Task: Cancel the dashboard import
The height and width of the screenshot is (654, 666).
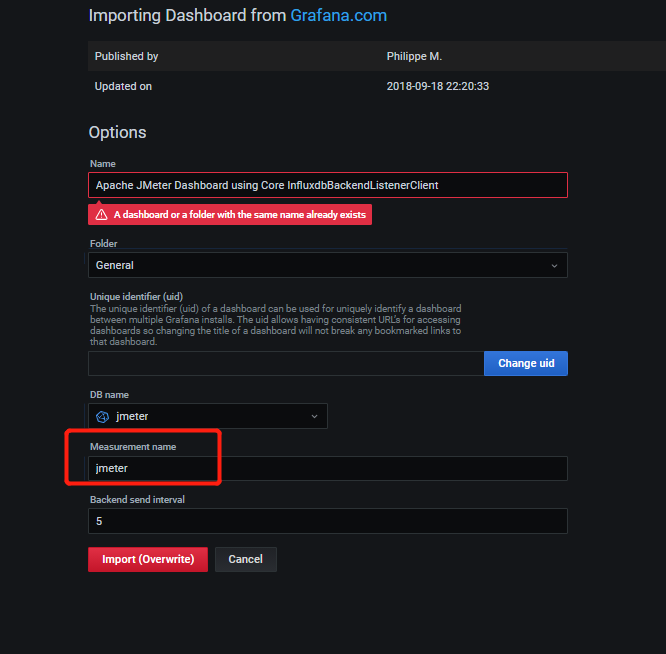Action: 245,559
